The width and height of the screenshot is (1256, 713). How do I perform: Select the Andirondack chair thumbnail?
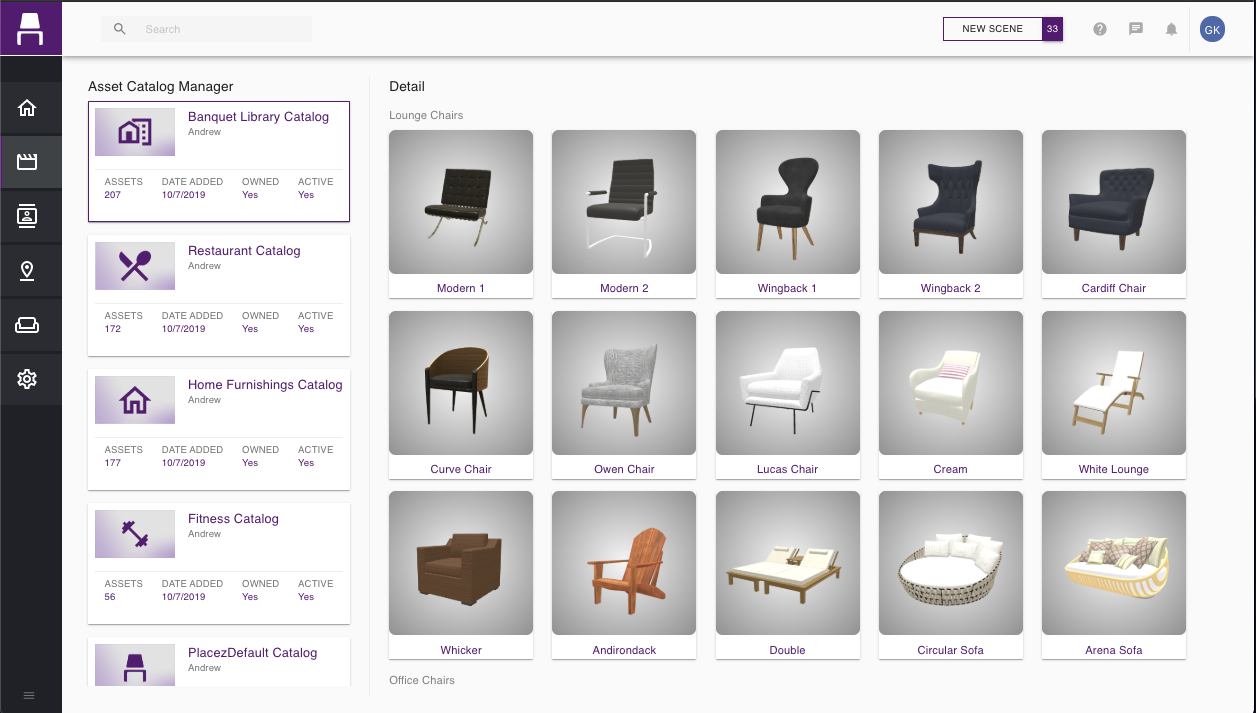tap(624, 564)
